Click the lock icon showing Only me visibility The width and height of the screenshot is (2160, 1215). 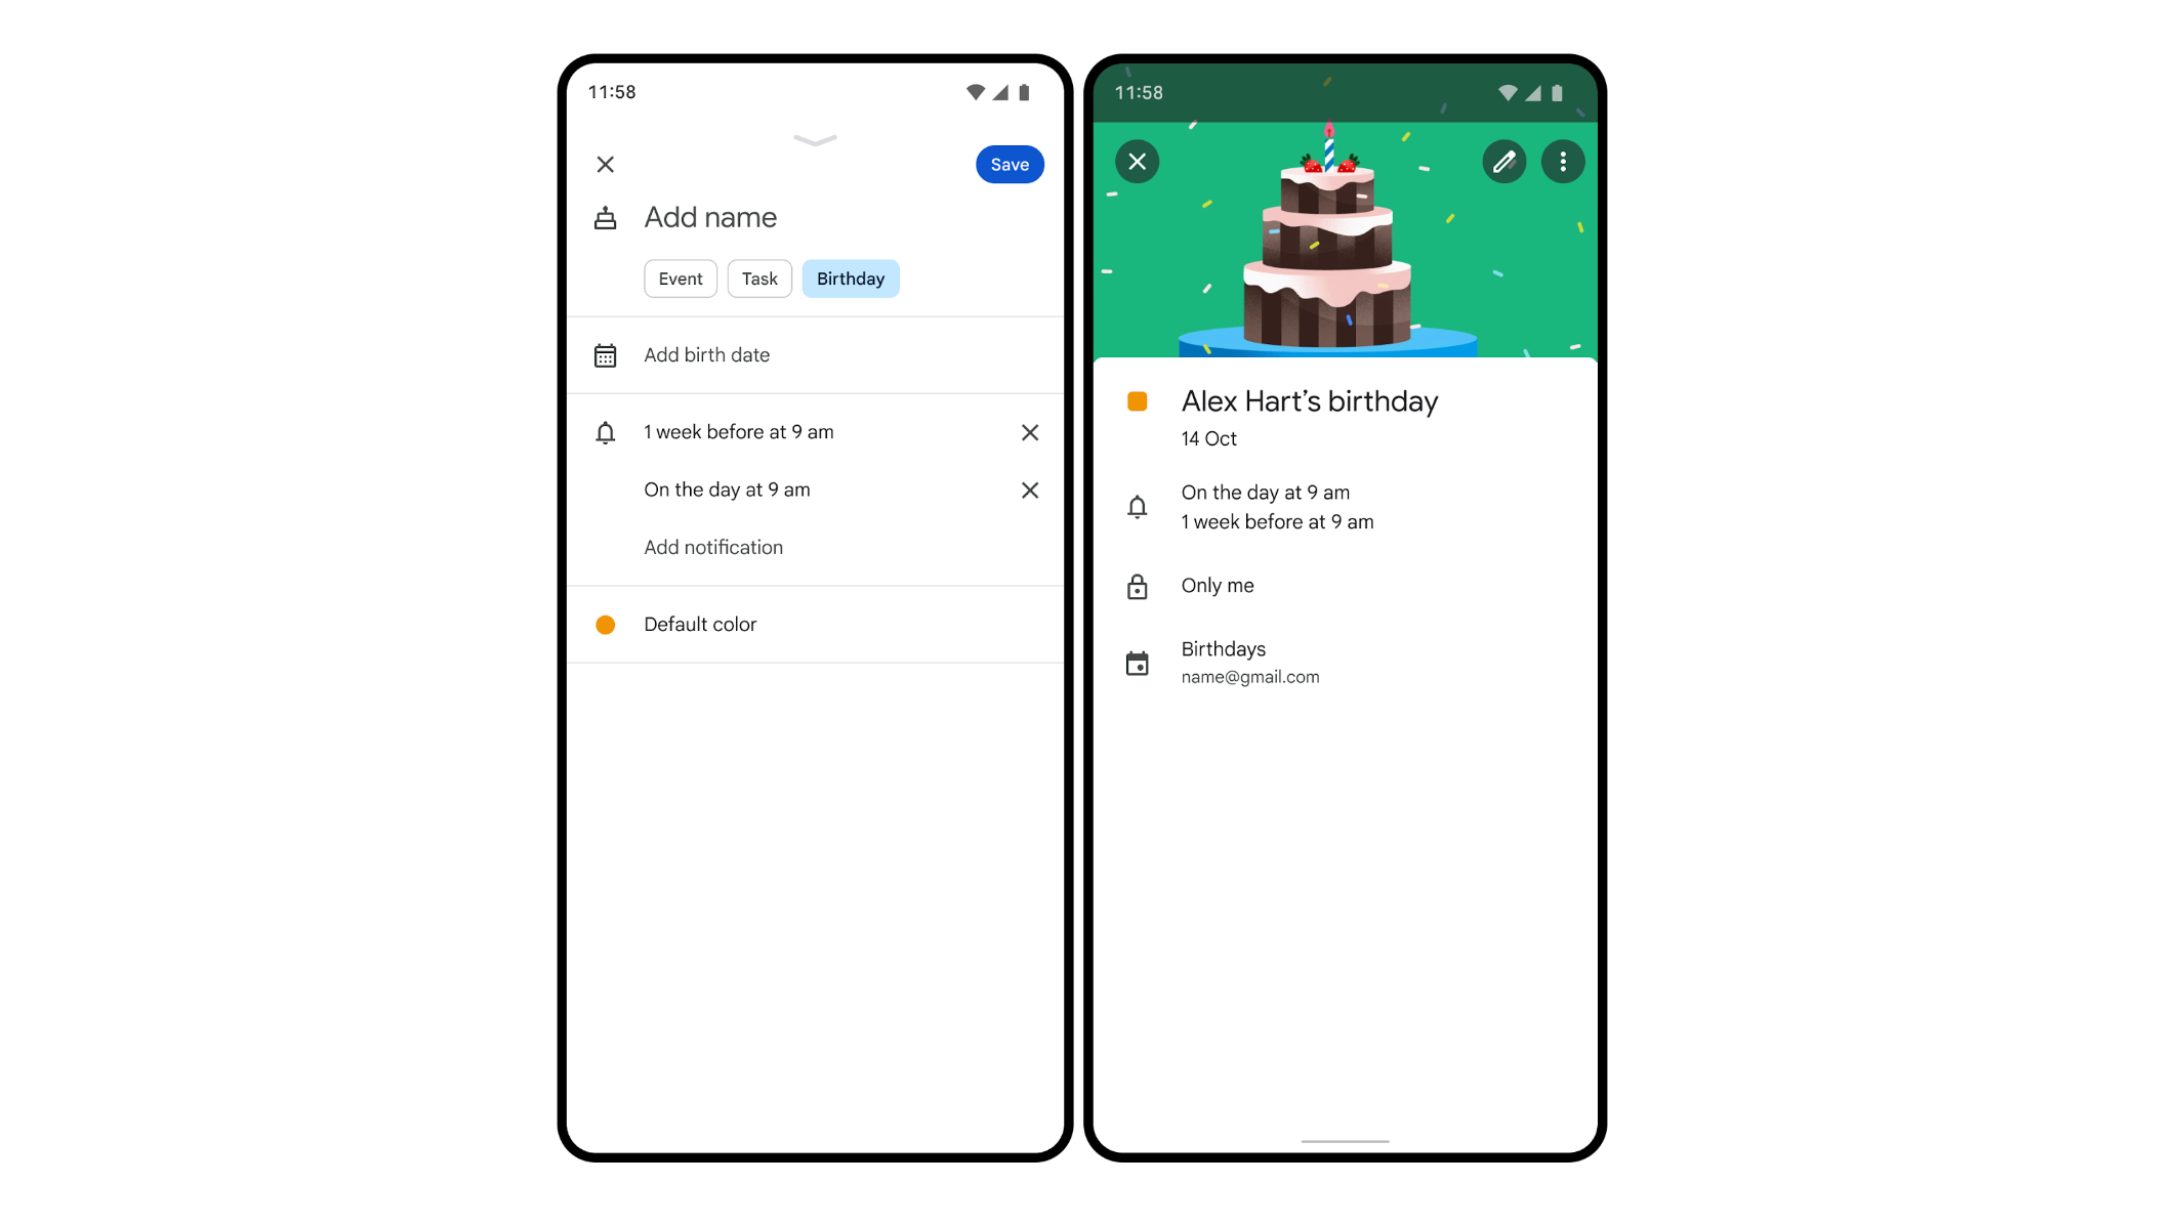[1138, 585]
